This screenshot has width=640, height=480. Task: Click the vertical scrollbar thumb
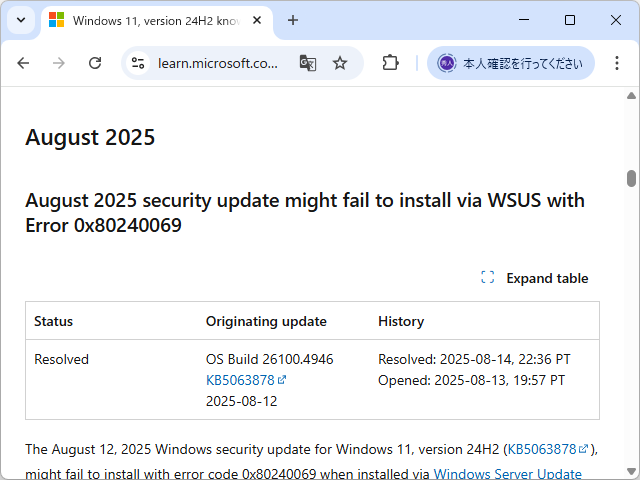pyautogui.click(x=631, y=178)
